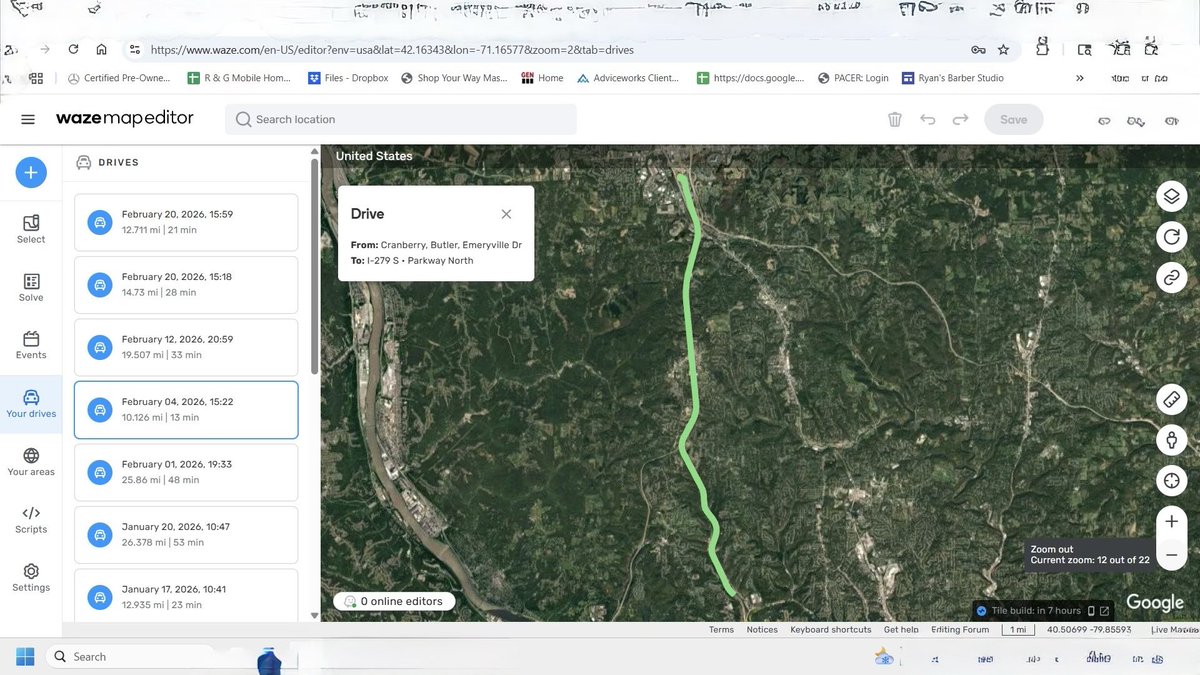
Task: Open the PACER: Login bookmark
Action: click(853, 78)
